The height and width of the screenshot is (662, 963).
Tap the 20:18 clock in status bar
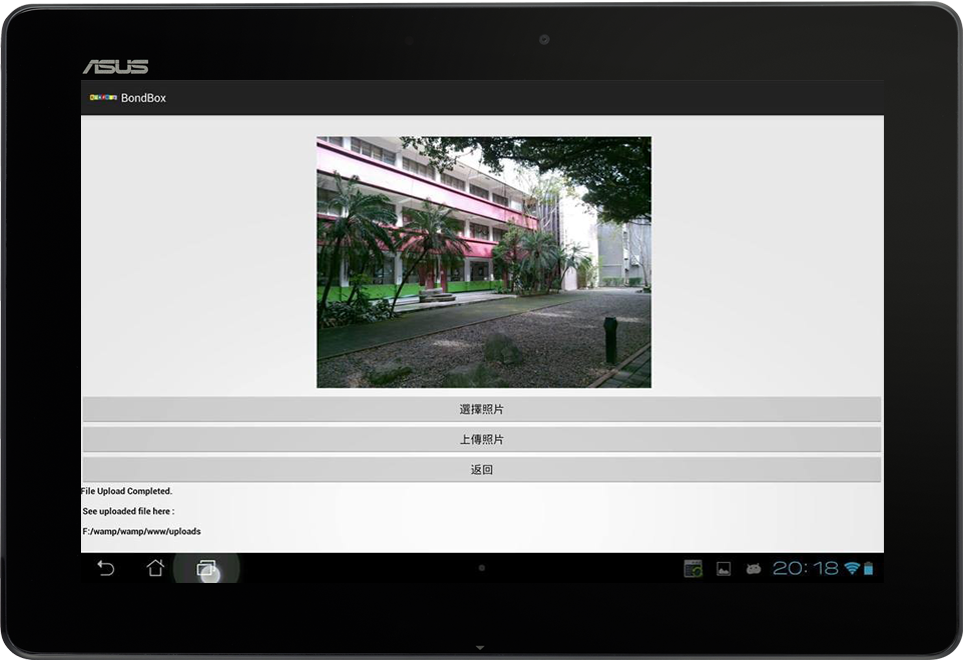point(805,568)
